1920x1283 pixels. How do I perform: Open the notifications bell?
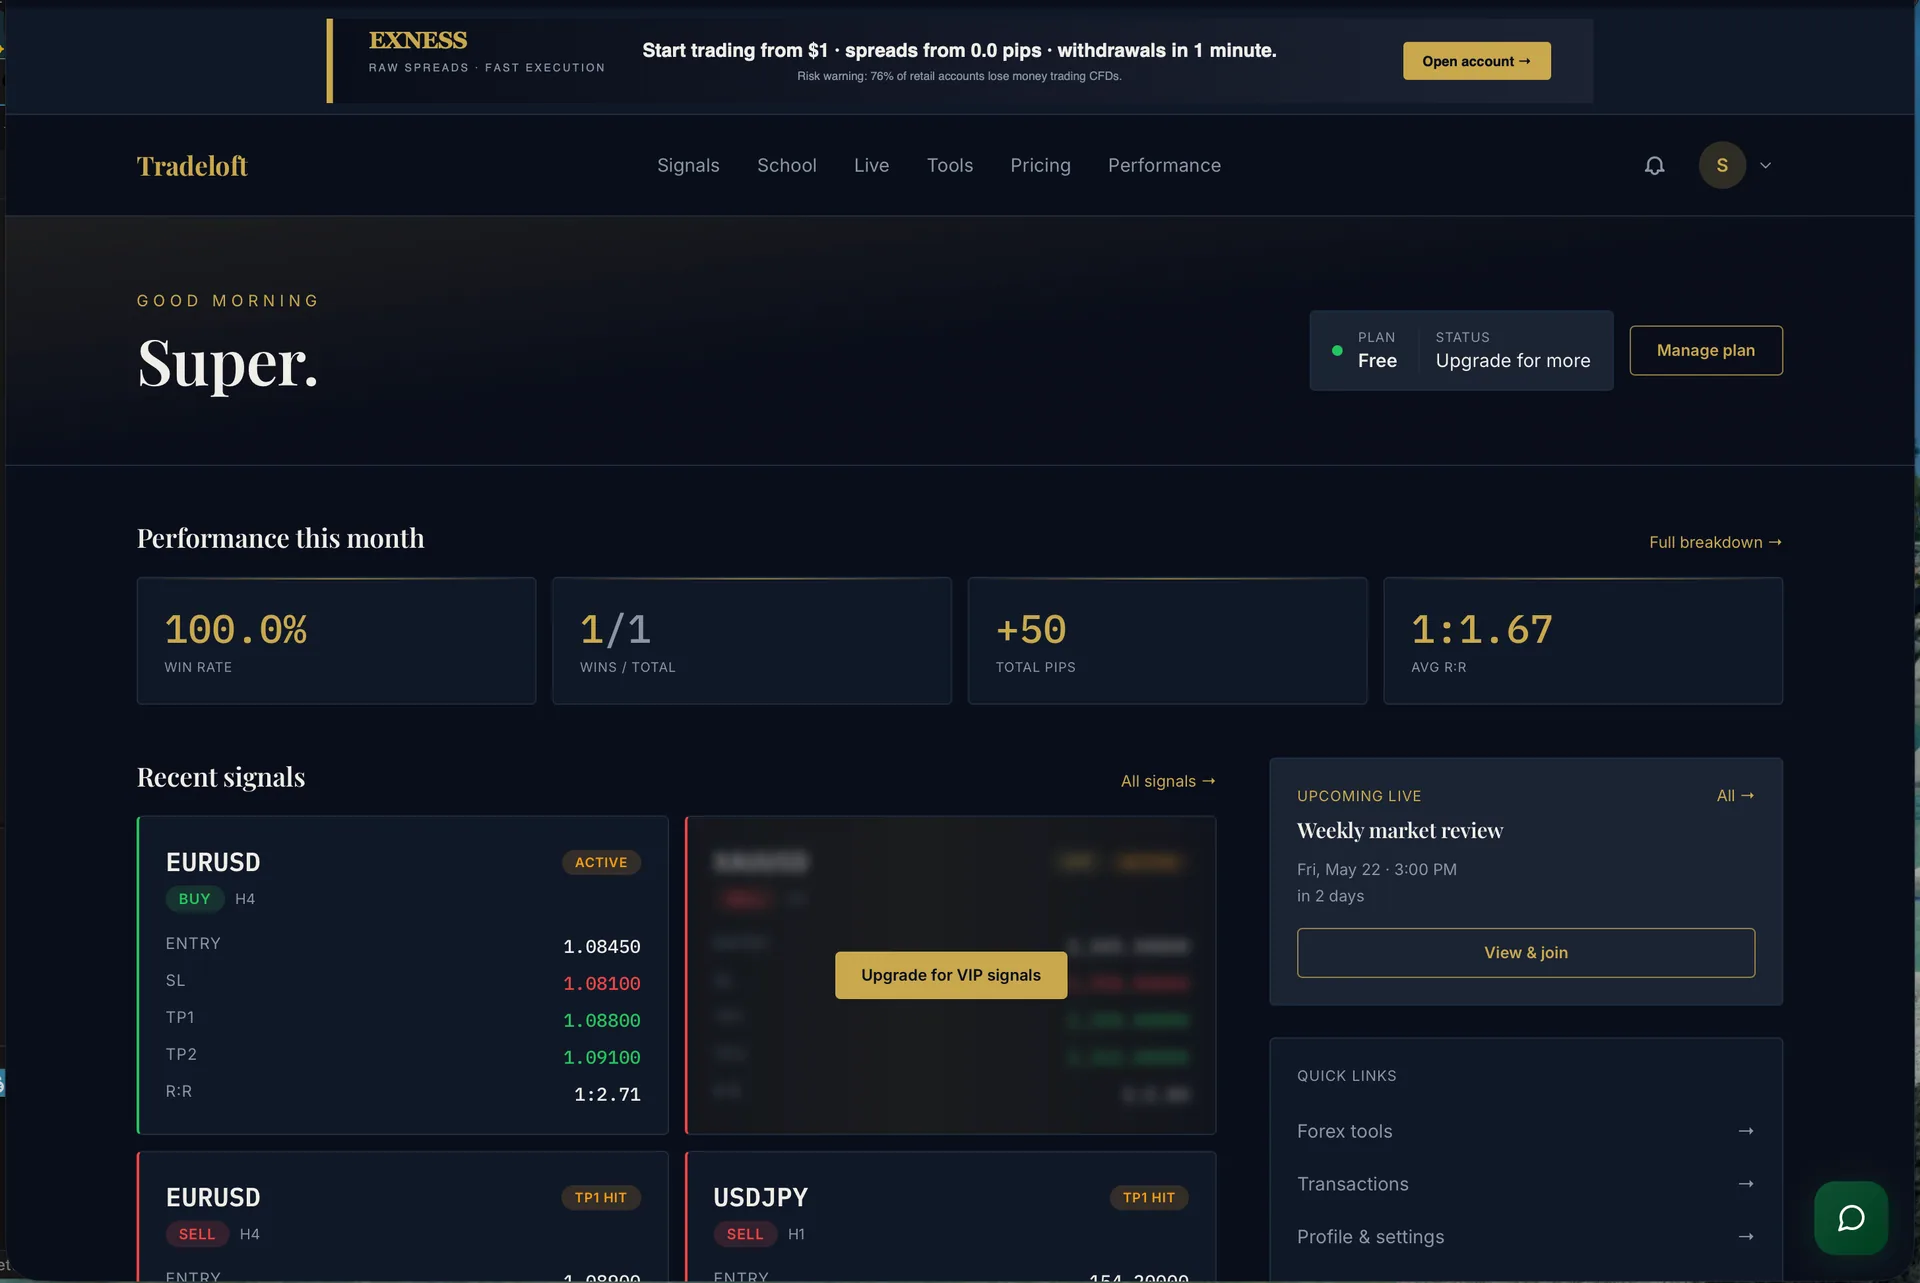(1654, 166)
